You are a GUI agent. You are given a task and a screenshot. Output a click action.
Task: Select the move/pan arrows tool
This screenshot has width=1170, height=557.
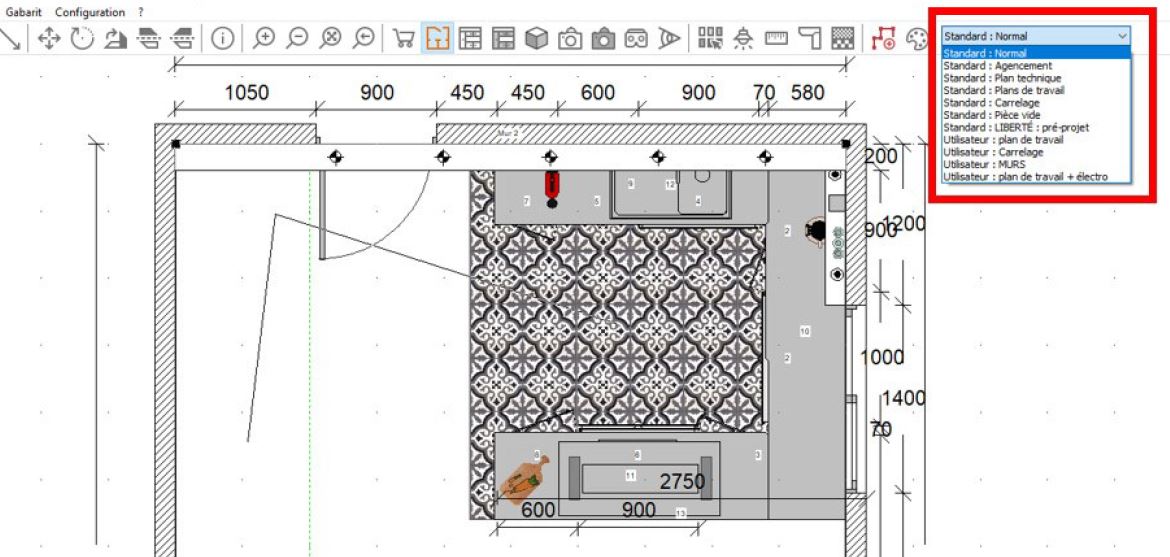pyautogui.click(x=48, y=39)
